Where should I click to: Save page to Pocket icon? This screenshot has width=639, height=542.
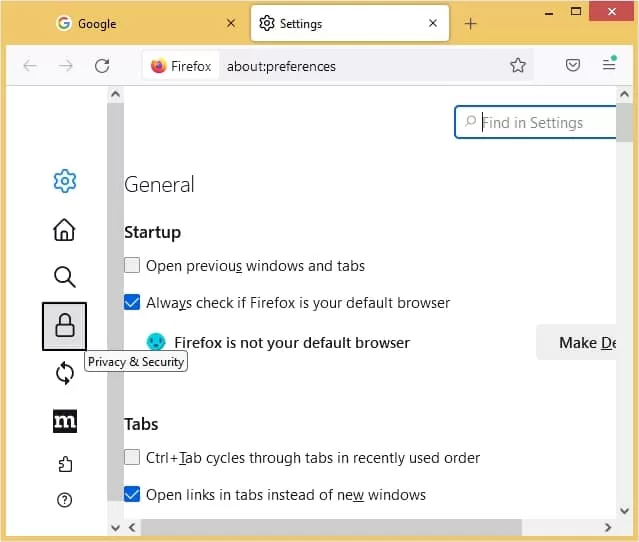pos(573,65)
